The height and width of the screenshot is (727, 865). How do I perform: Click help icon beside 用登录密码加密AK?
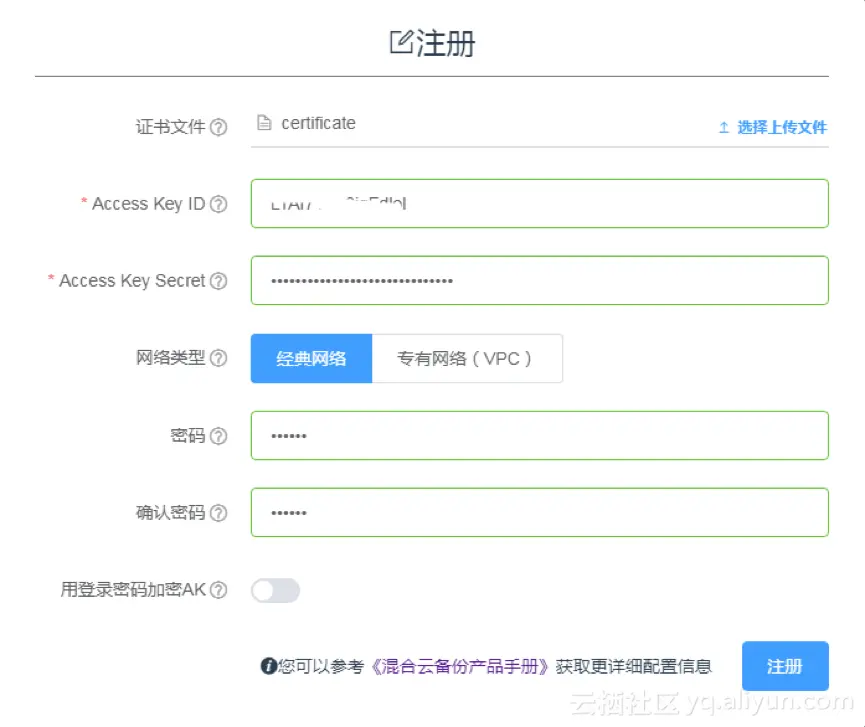pyautogui.click(x=218, y=590)
